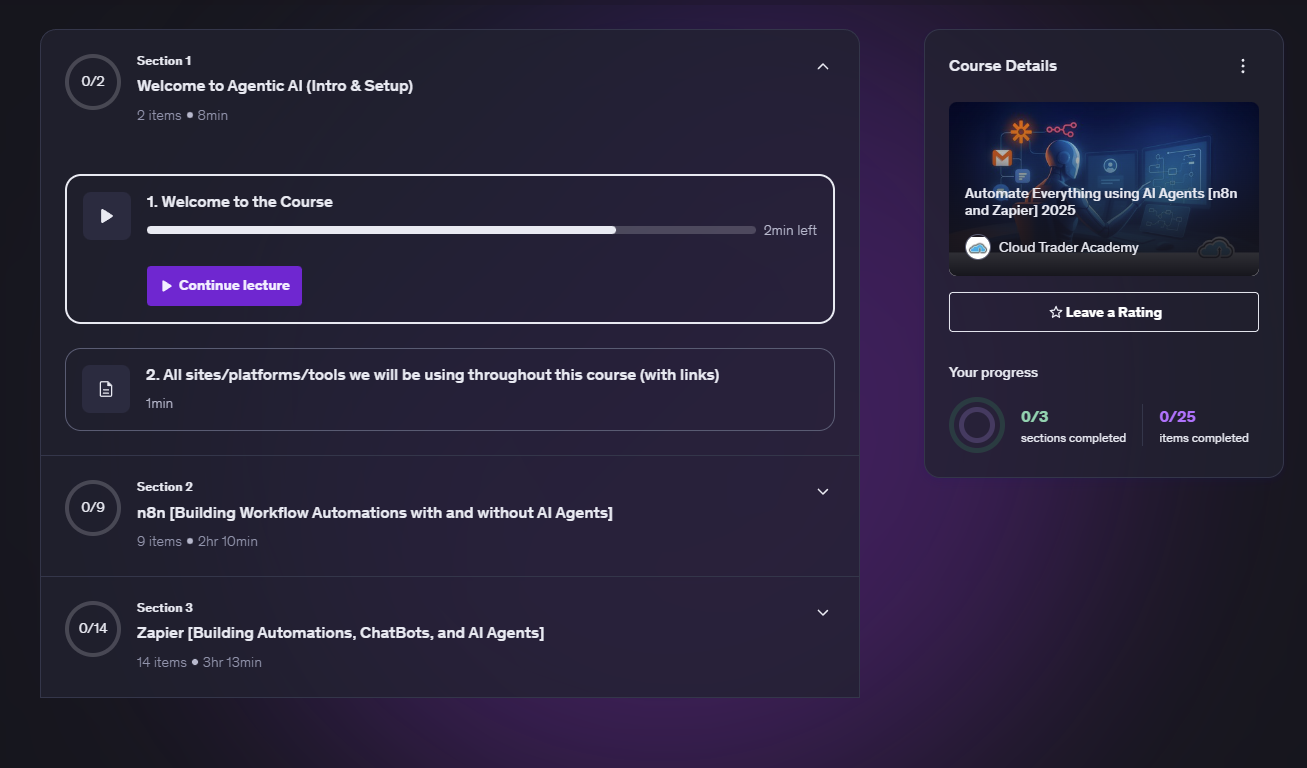Click Cloud Trader Academy name
Screen dimensions: 1307x768
point(1068,247)
